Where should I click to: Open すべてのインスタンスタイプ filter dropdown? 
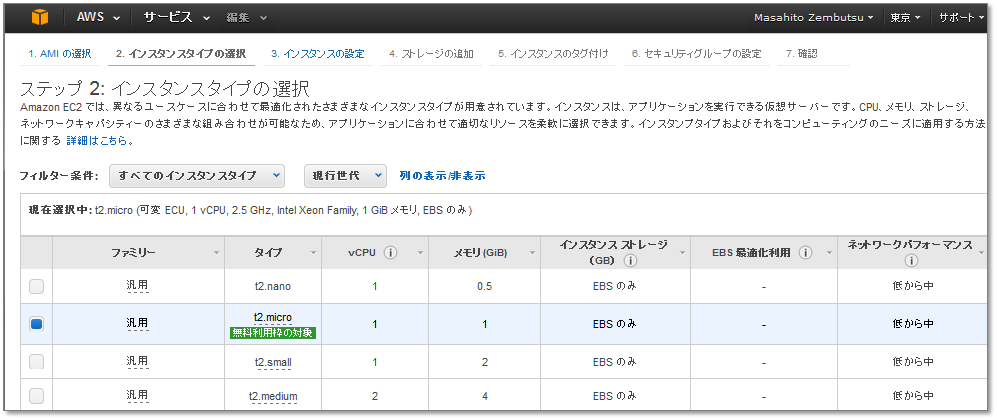coord(197,176)
